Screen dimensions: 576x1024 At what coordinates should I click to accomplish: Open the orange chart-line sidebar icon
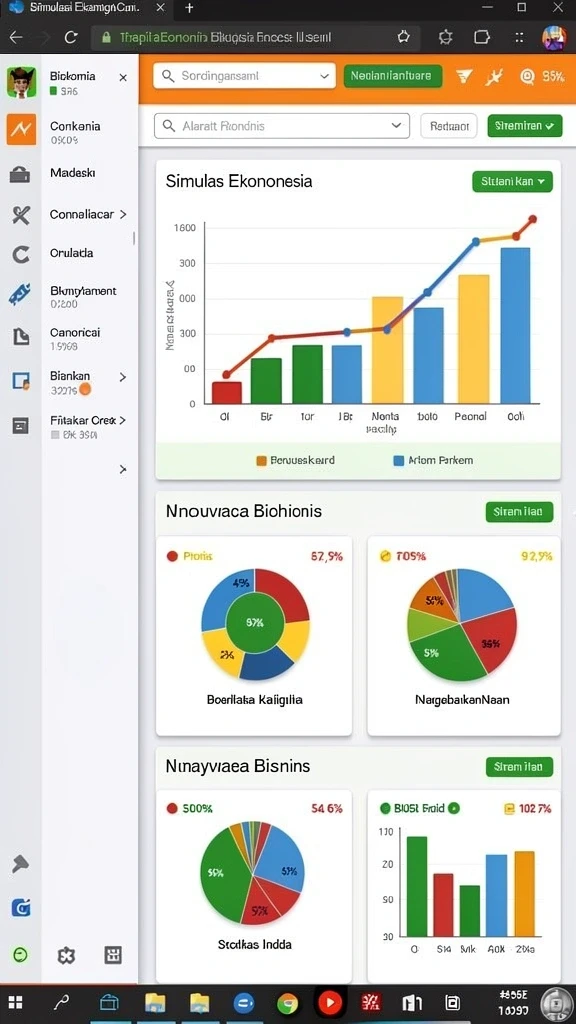tap(21, 129)
